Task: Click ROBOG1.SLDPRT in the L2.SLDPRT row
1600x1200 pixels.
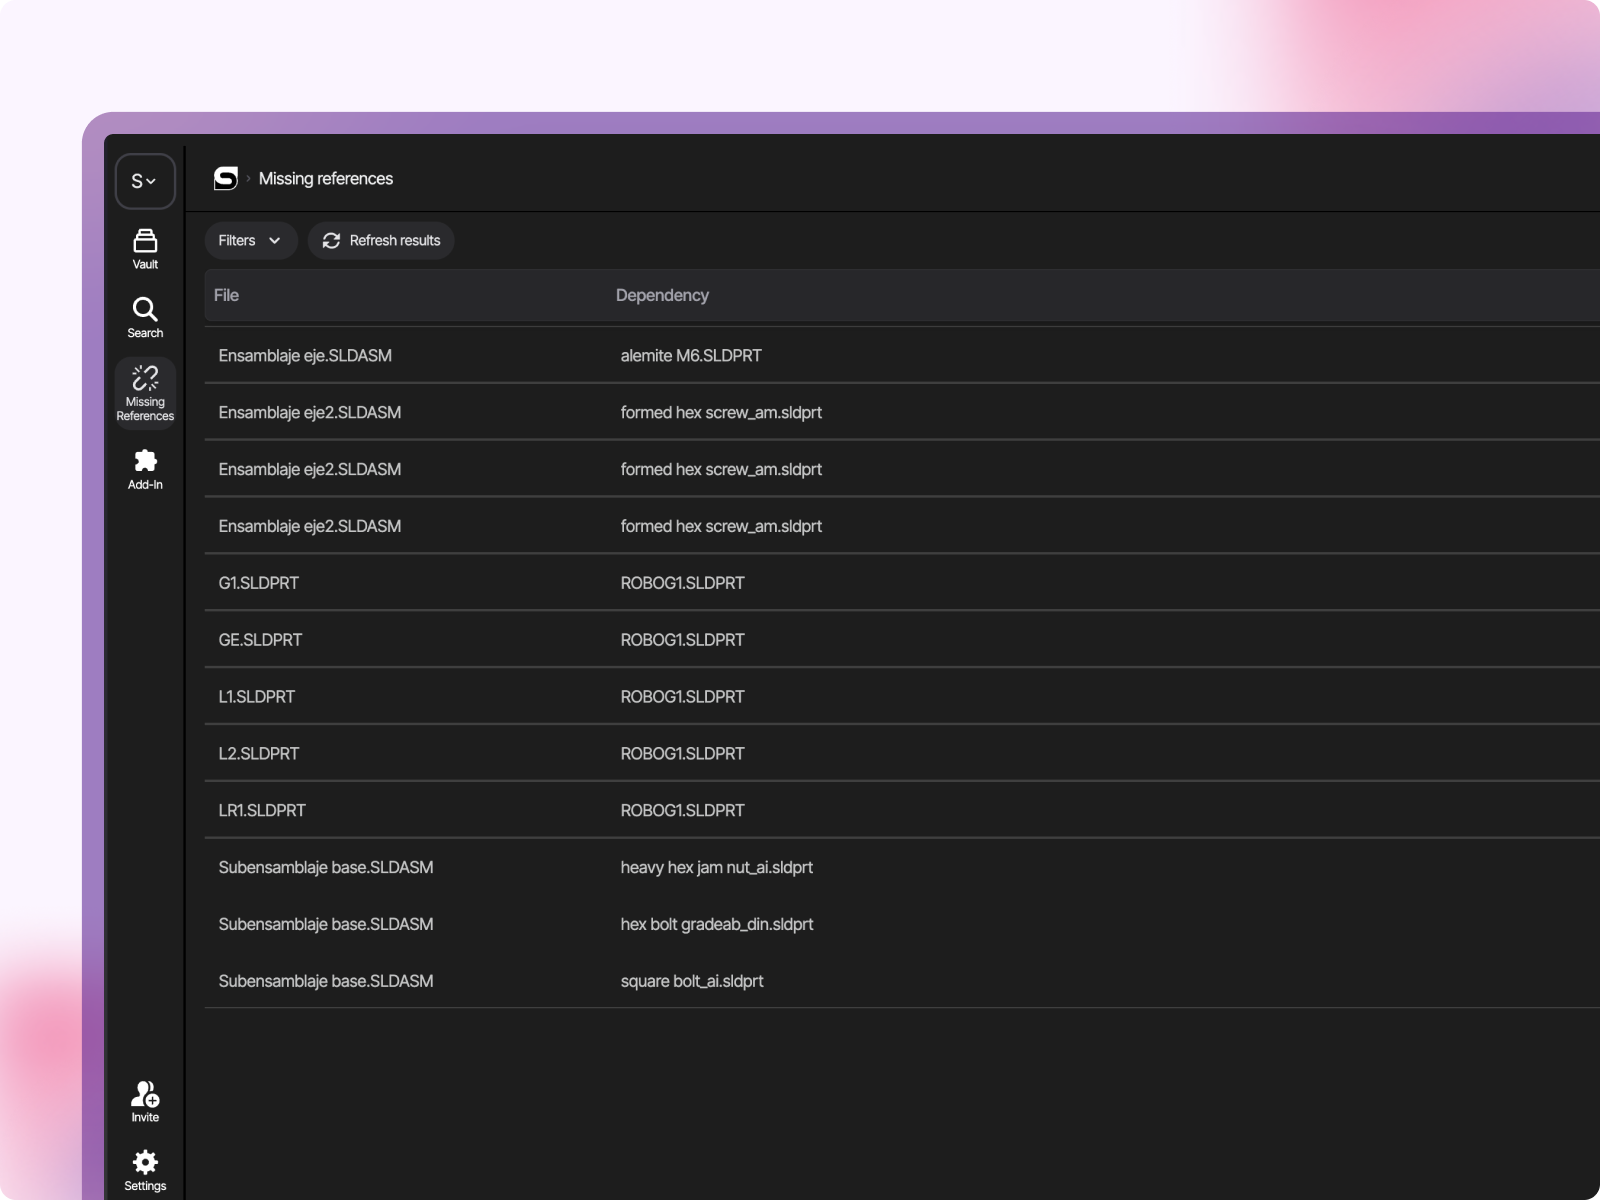Action: (x=682, y=754)
